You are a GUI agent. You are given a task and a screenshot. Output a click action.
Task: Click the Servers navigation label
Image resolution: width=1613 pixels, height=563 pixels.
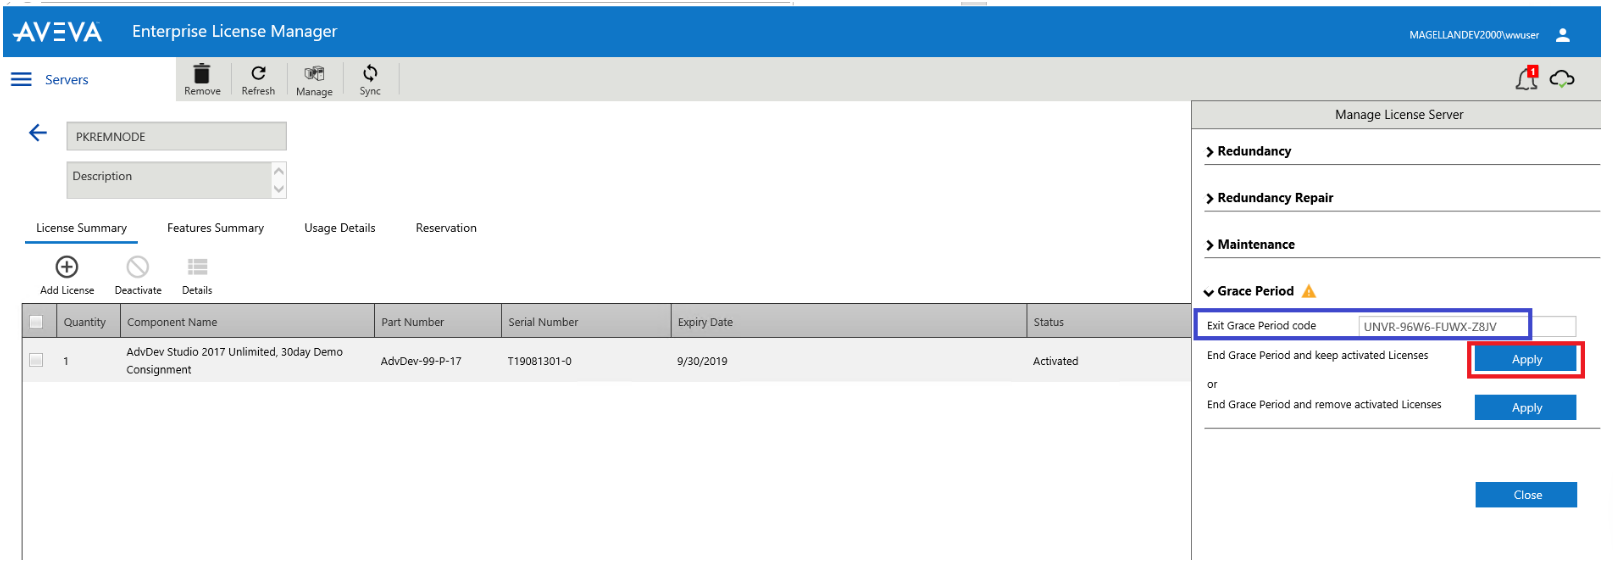67,80
